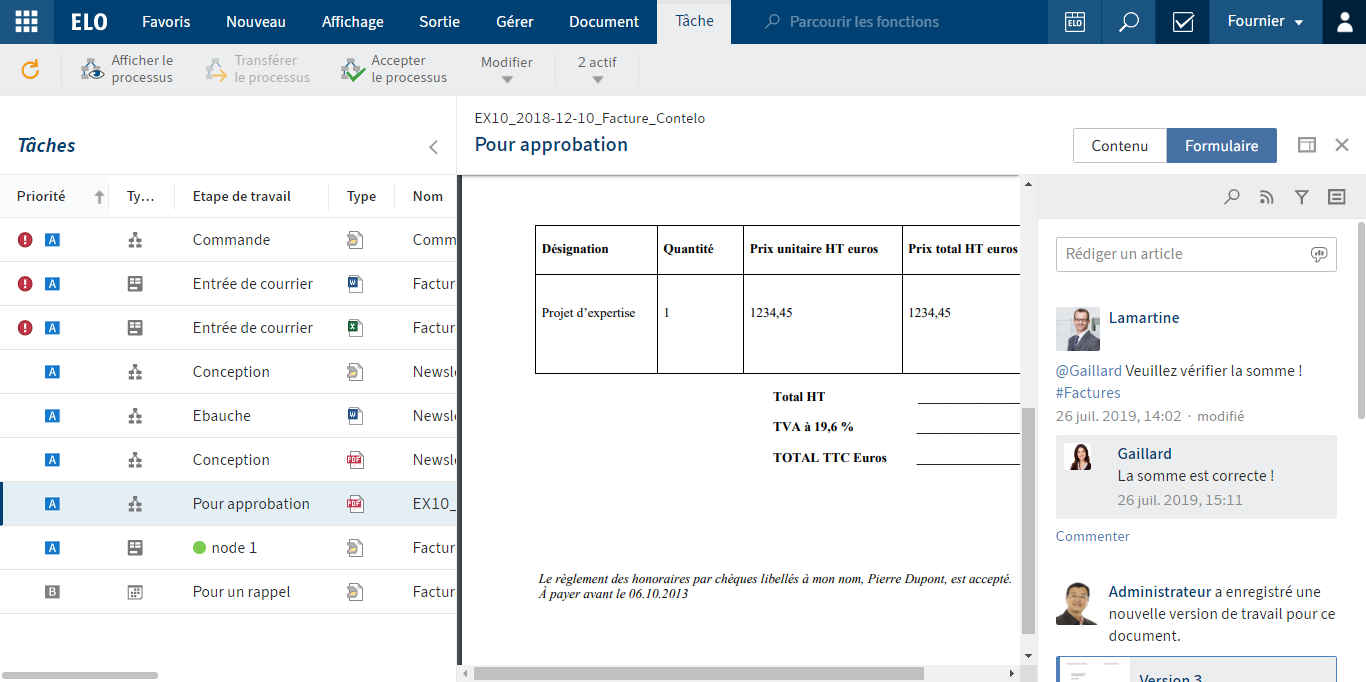Open the Affichage ribbon tab
Screen dimensions: 1366x682
point(352,22)
